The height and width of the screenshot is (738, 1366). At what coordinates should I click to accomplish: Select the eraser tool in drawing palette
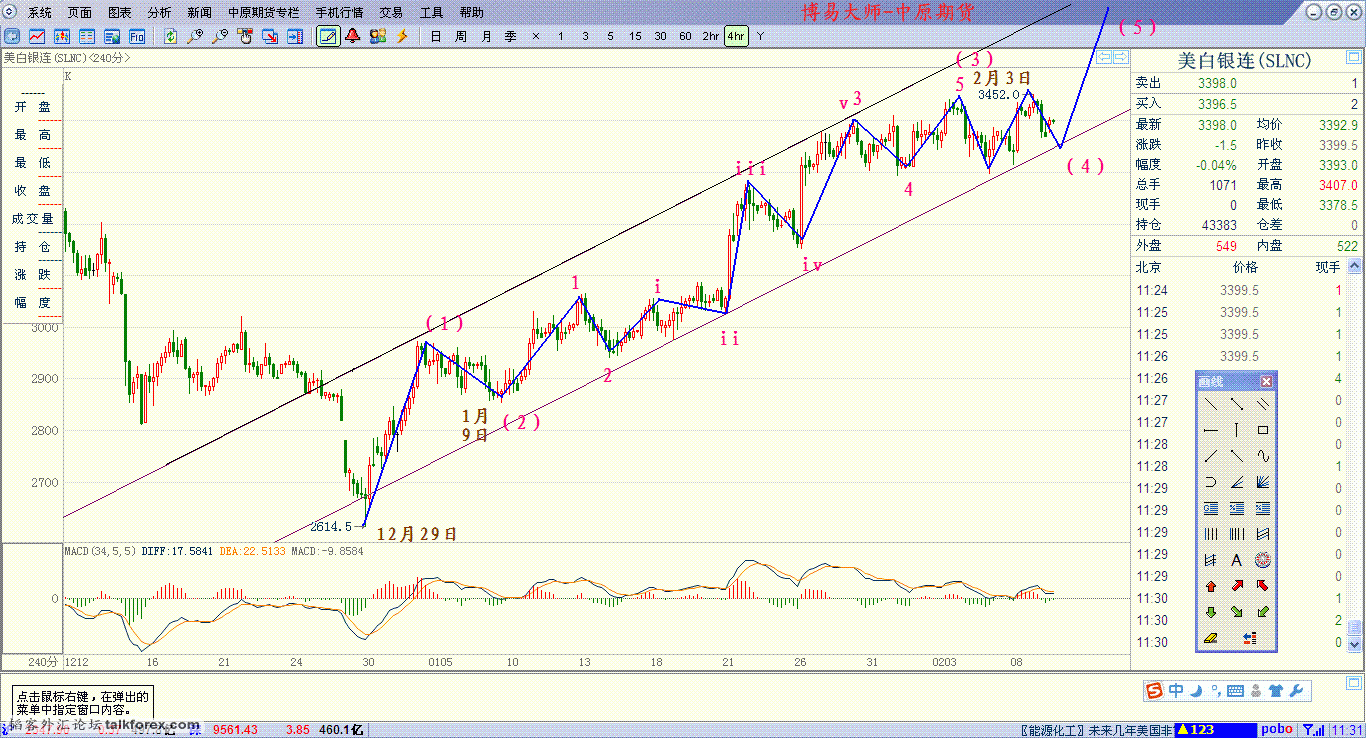tap(1211, 638)
